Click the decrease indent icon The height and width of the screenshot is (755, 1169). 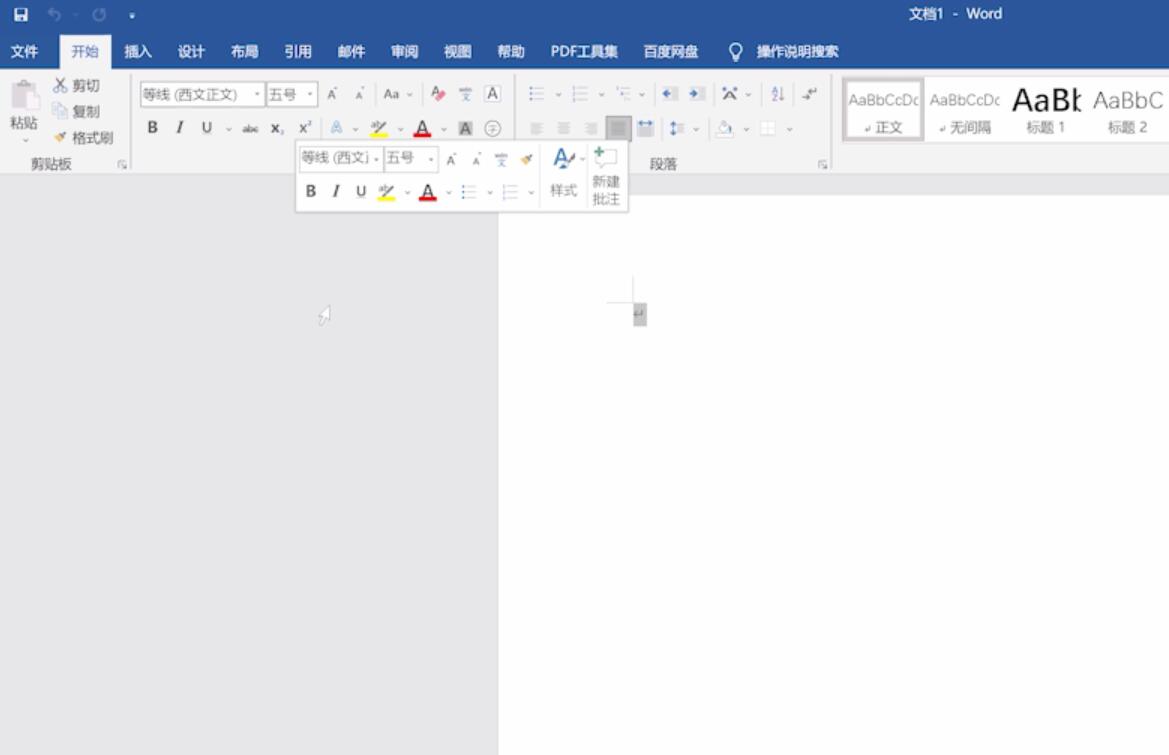[669, 94]
